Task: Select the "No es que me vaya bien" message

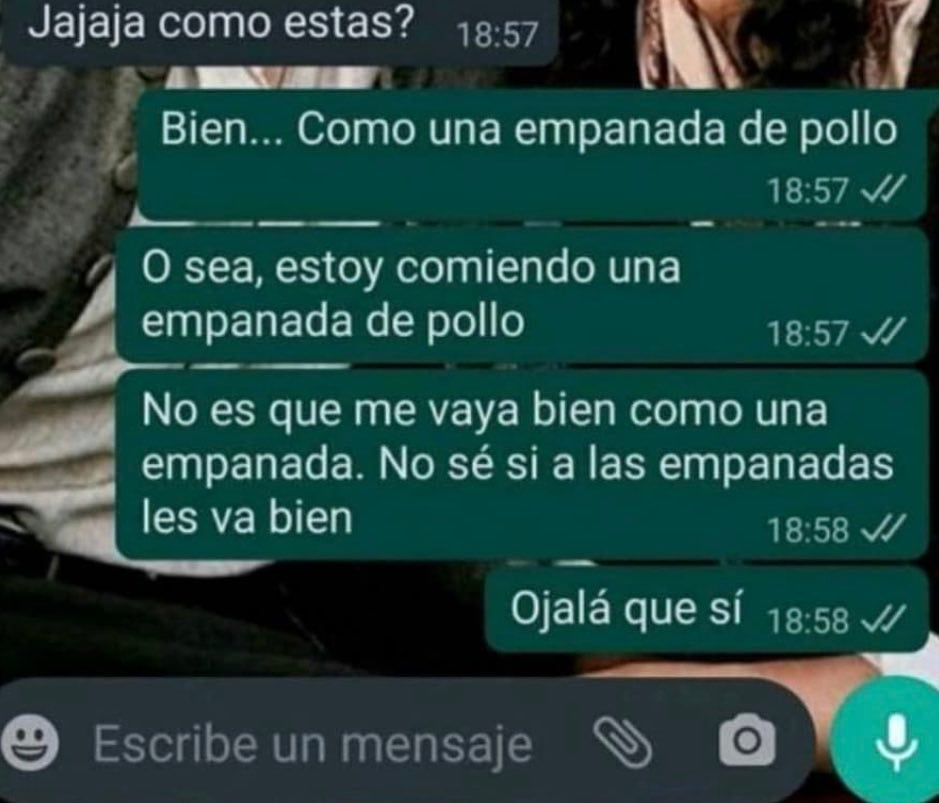Action: coord(521,465)
